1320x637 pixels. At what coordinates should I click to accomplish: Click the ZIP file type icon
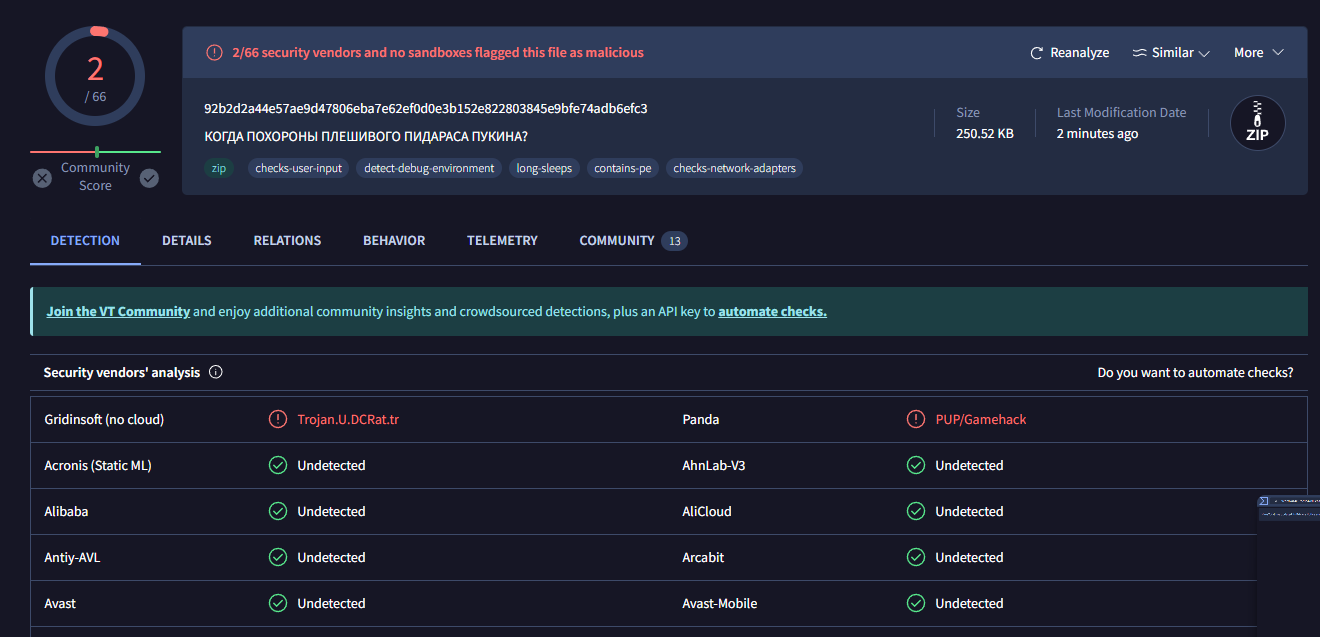pyautogui.click(x=1257, y=123)
